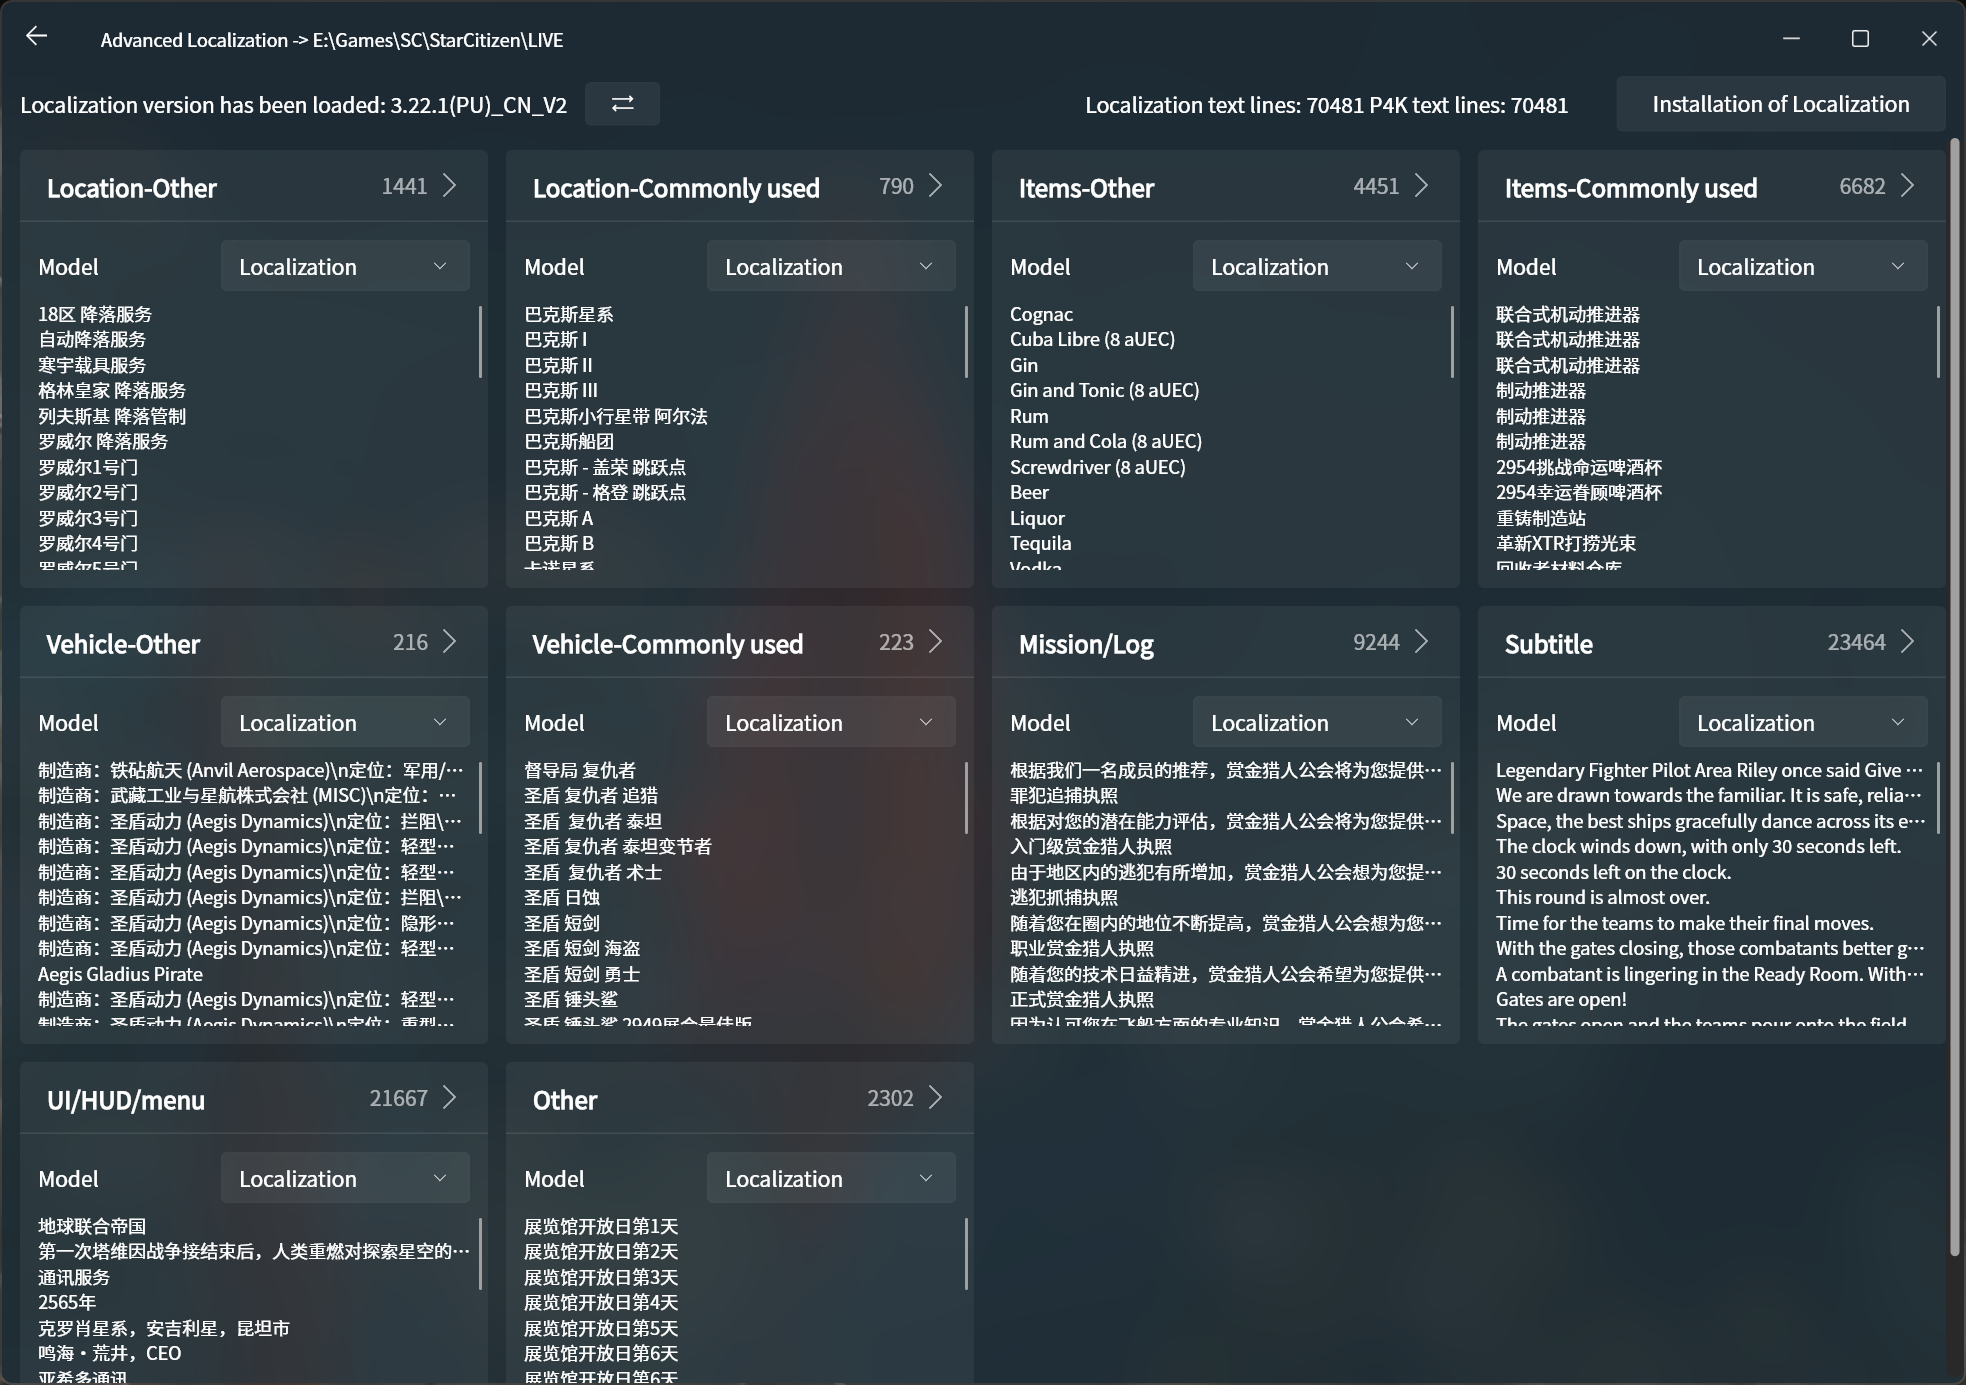The image size is (1966, 1385).
Task: Expand Model dropdown in Vehicle-Commonly used card
Action: coord(831,722)
